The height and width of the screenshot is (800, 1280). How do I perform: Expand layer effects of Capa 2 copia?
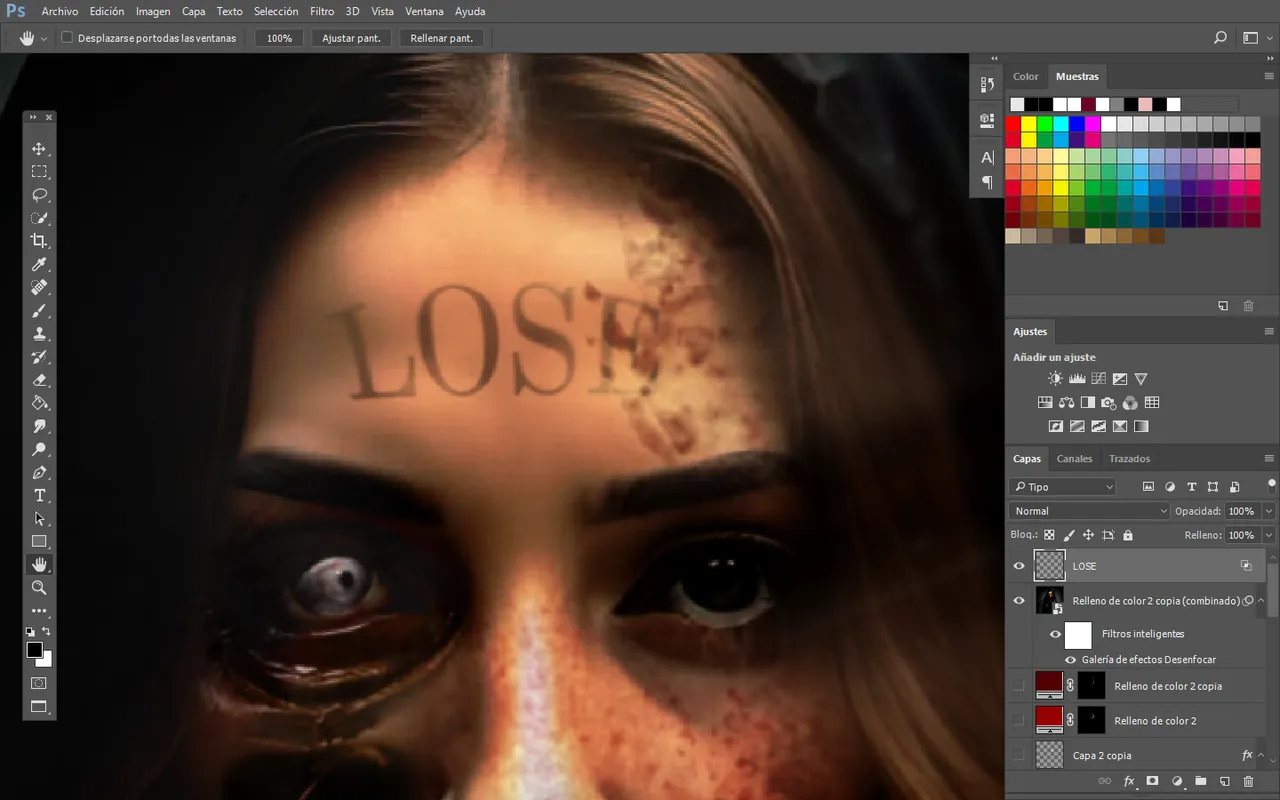[x=1260, y=755]
